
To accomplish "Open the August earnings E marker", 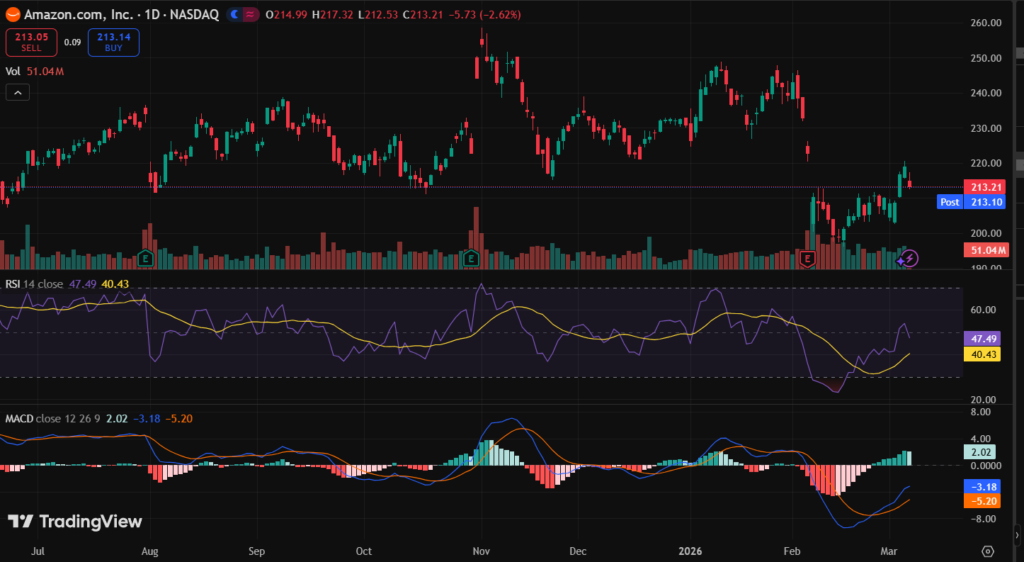I will coord(147,258).
